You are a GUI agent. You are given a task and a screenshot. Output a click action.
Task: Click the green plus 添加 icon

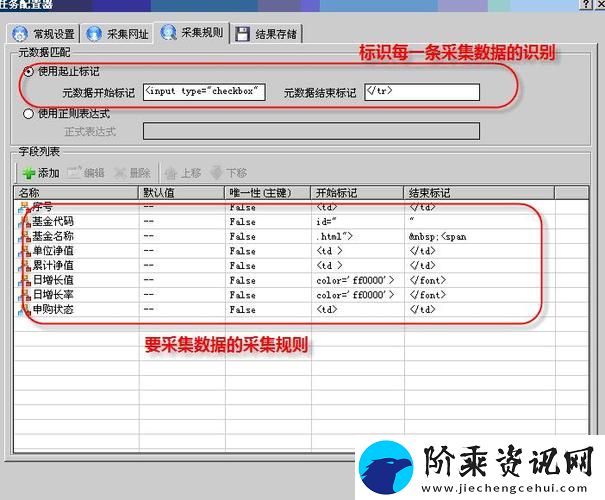click(29, 173)
